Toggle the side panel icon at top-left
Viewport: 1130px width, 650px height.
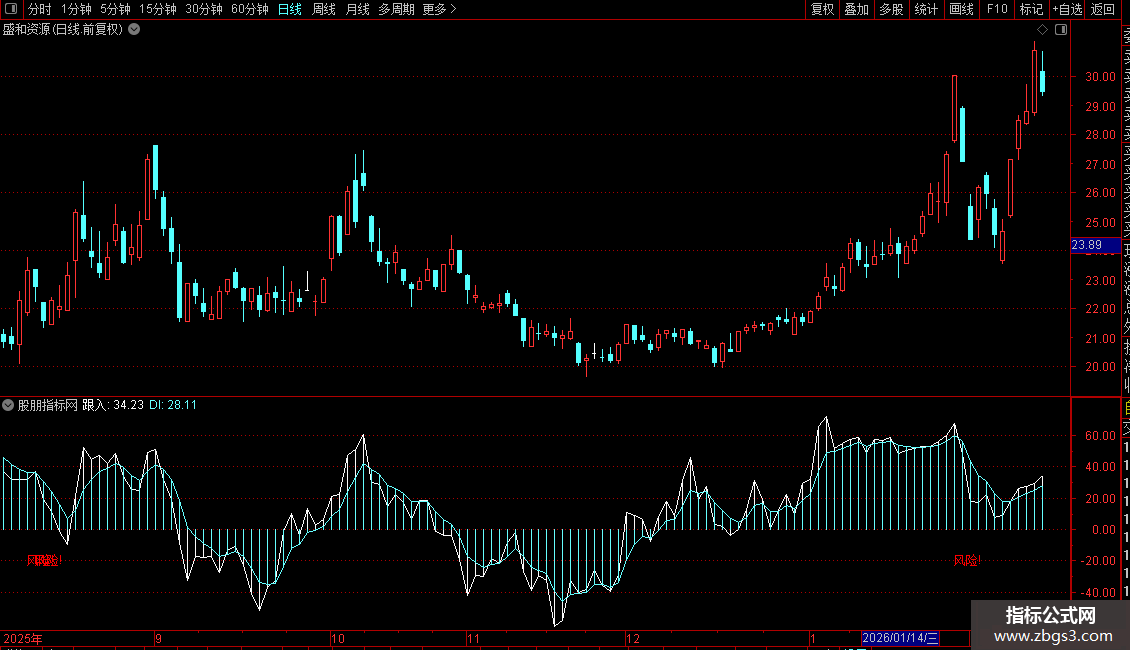tap(11, 9)
